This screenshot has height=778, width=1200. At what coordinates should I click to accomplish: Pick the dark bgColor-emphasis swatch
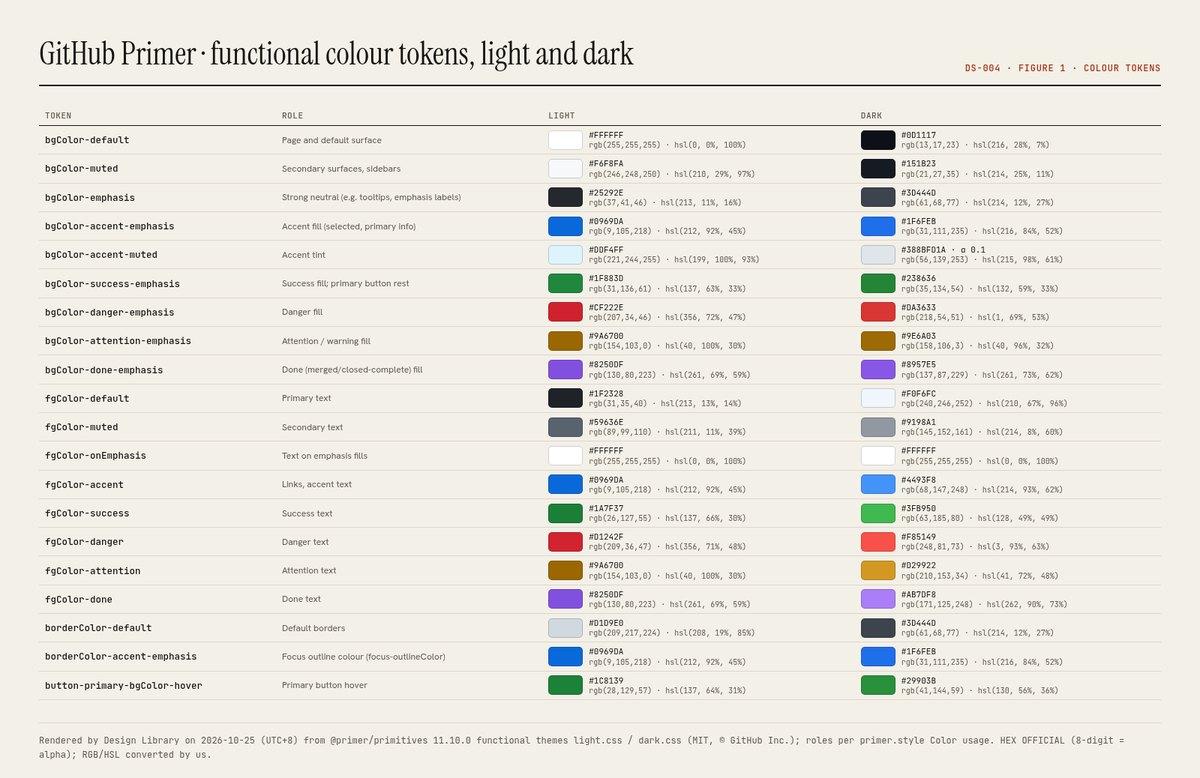point(878,197)
